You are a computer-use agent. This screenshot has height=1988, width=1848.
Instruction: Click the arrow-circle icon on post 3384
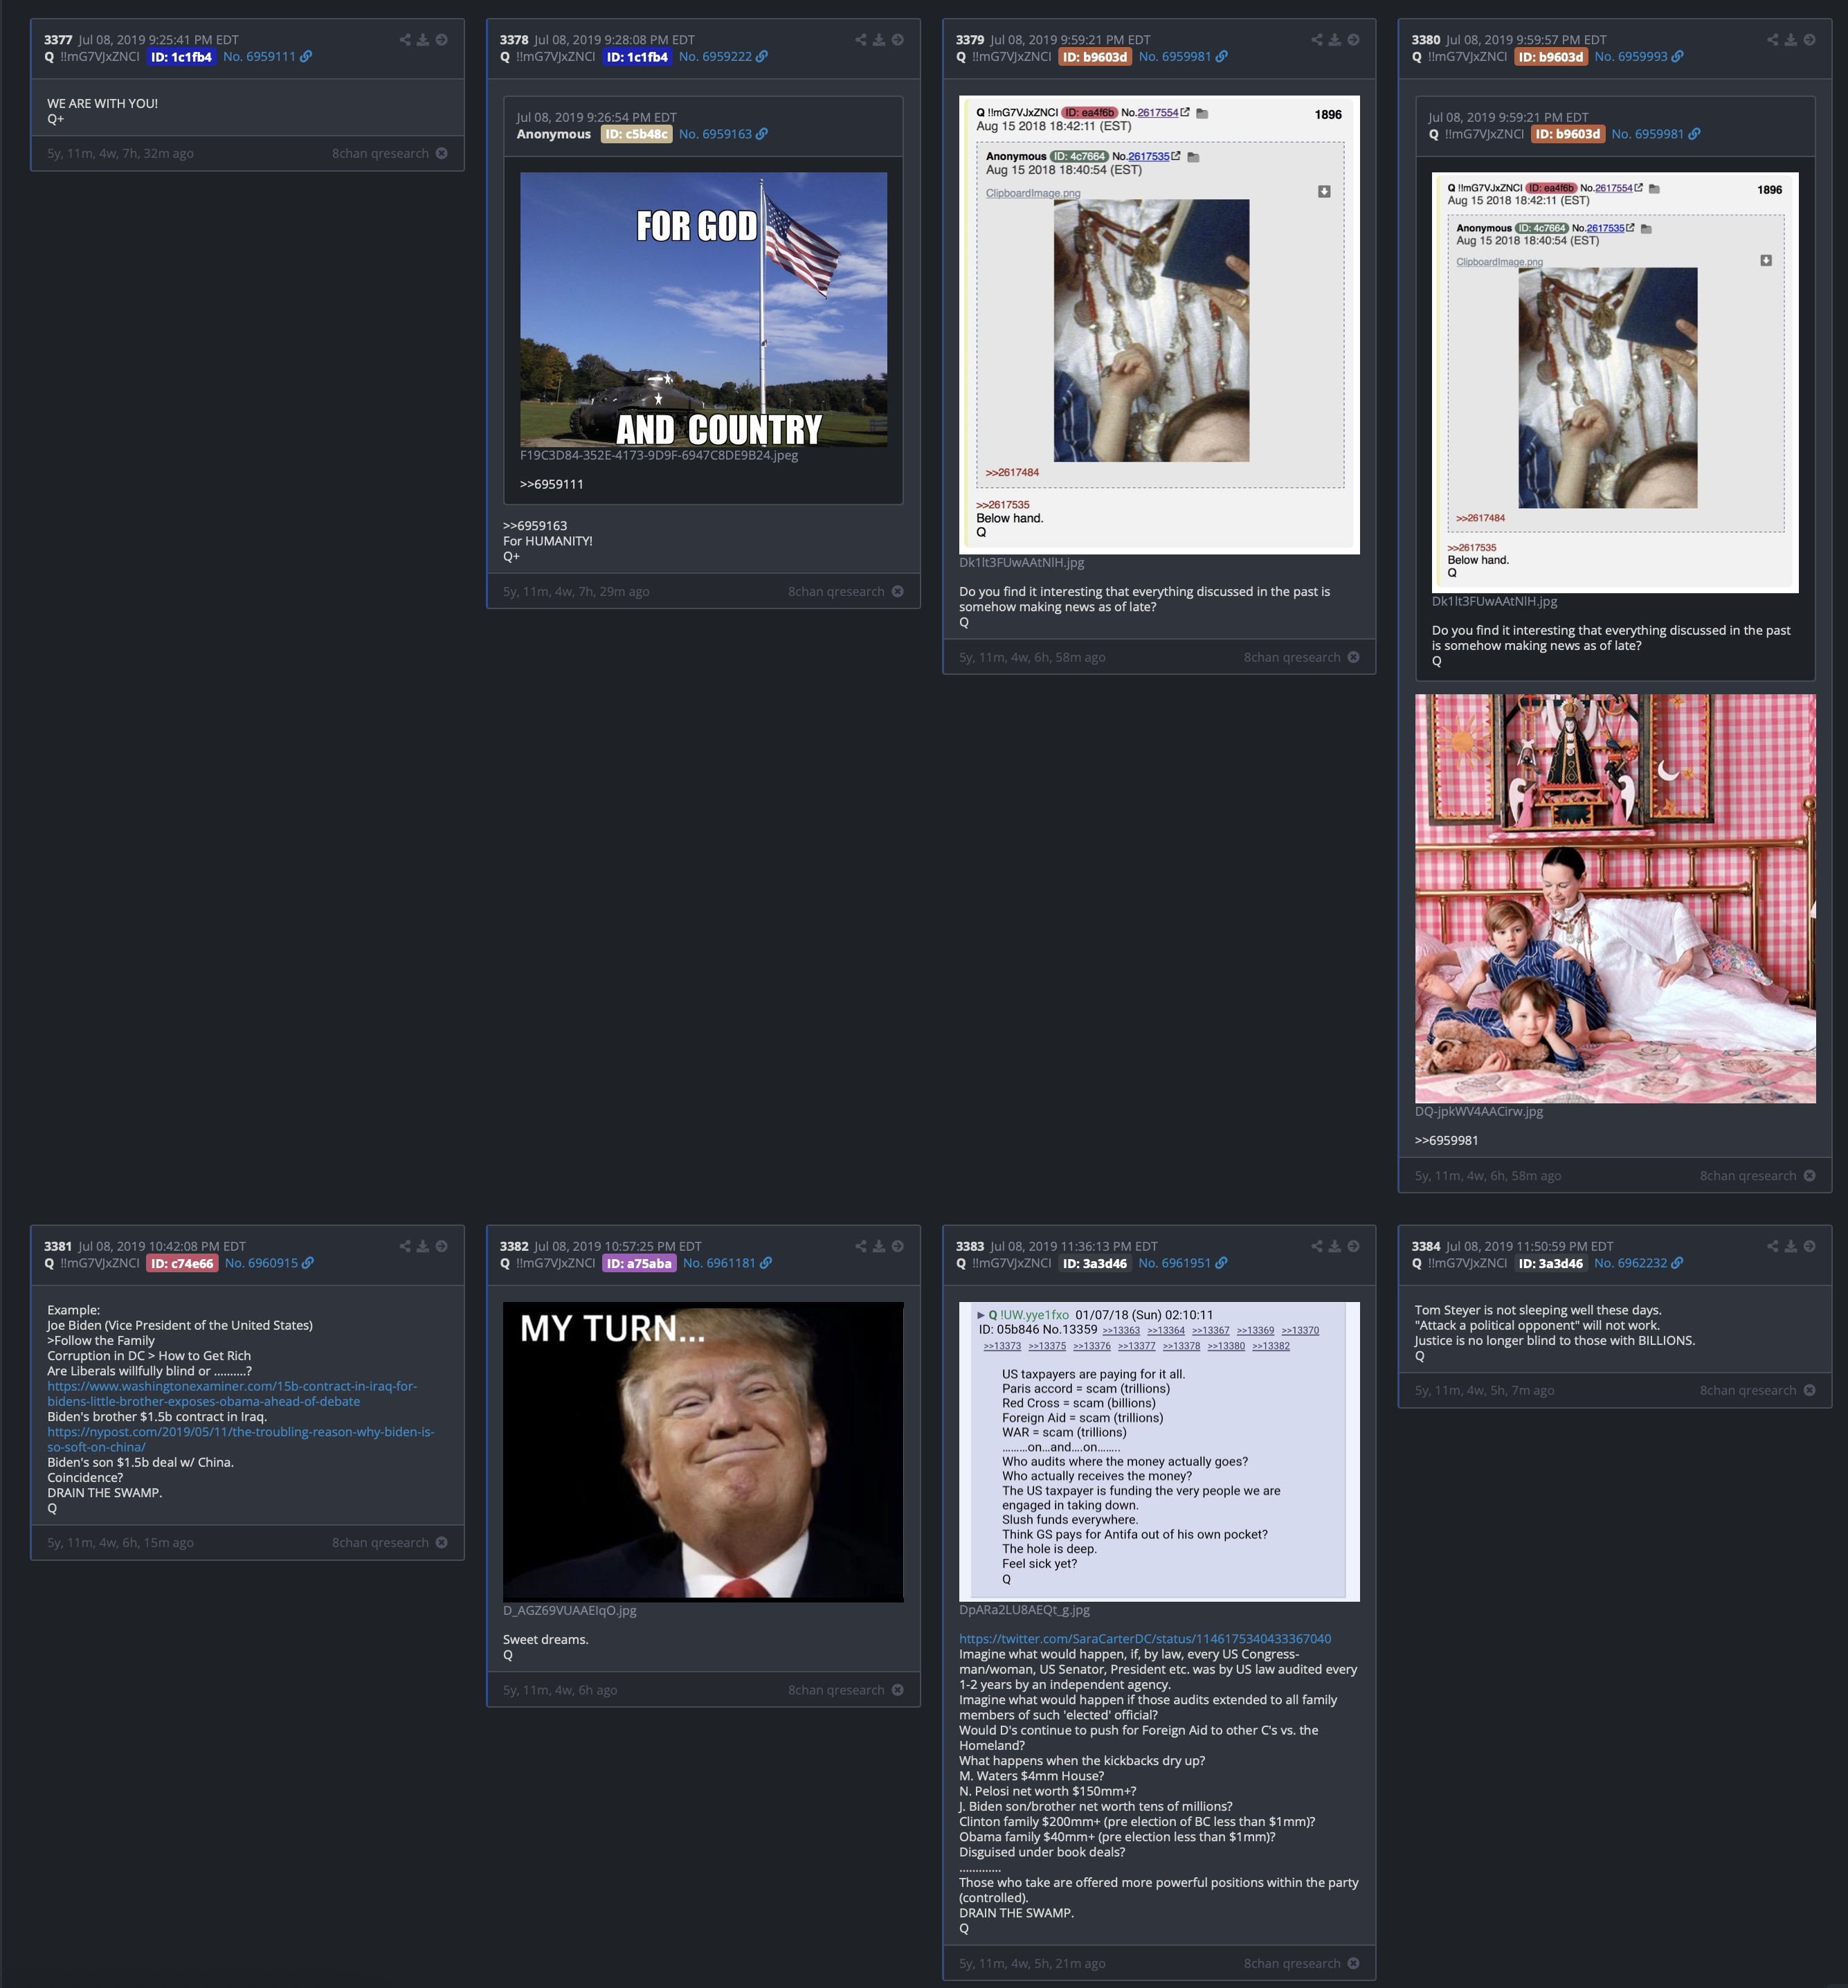(1809, 1246)
